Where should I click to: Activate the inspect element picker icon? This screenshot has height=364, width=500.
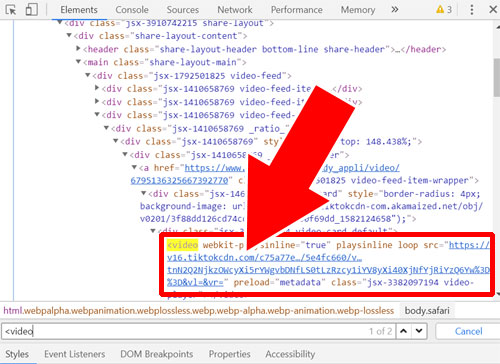[11, 10]
